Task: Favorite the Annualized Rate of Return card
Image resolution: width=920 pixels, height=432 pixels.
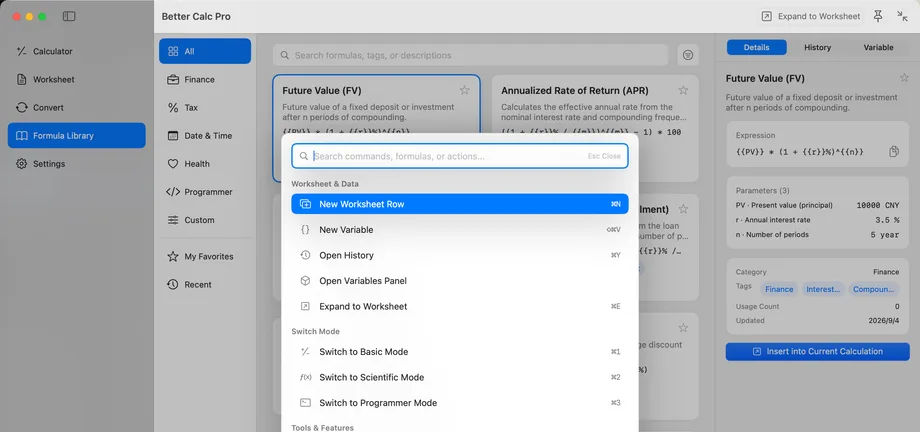Action: [x=683, y=90]
